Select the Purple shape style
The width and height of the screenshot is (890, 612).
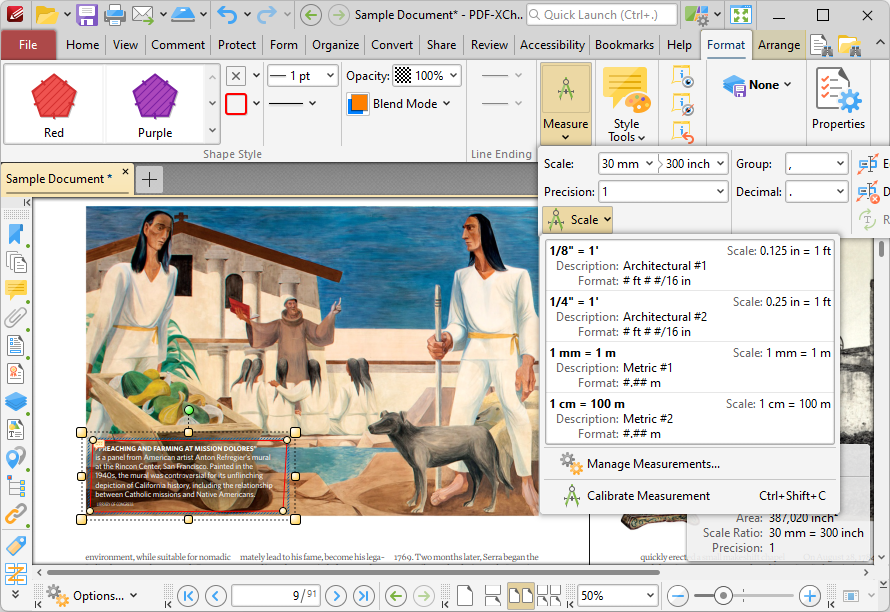[x=155, y=105]
